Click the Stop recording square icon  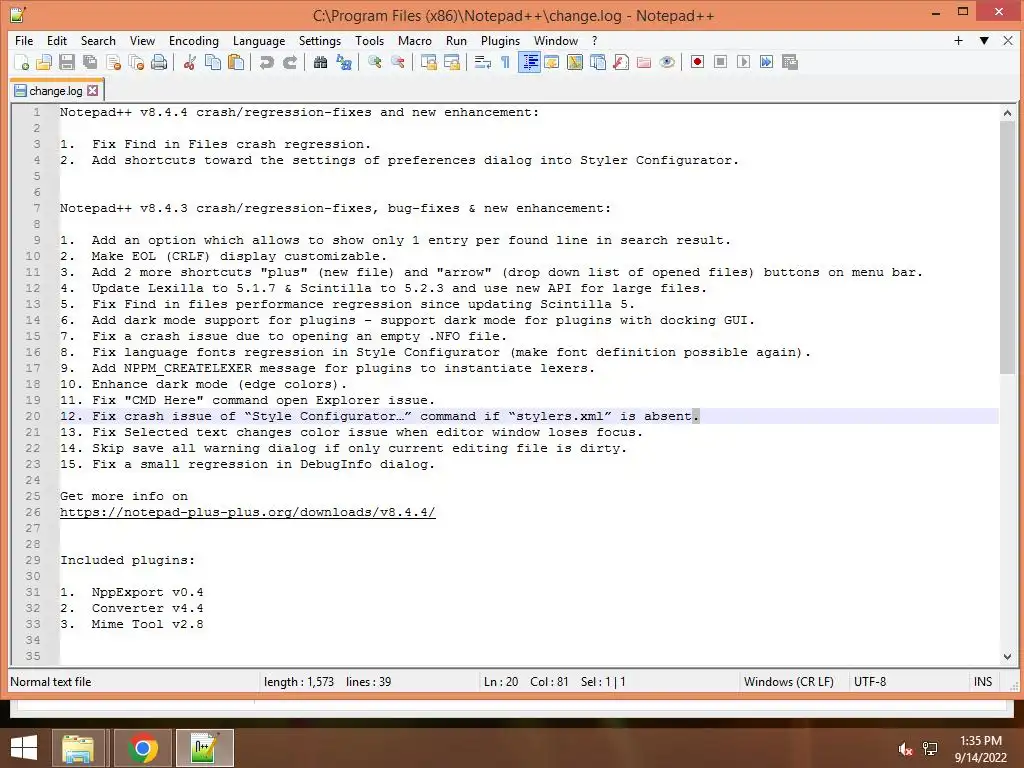[x=720, y=62]
